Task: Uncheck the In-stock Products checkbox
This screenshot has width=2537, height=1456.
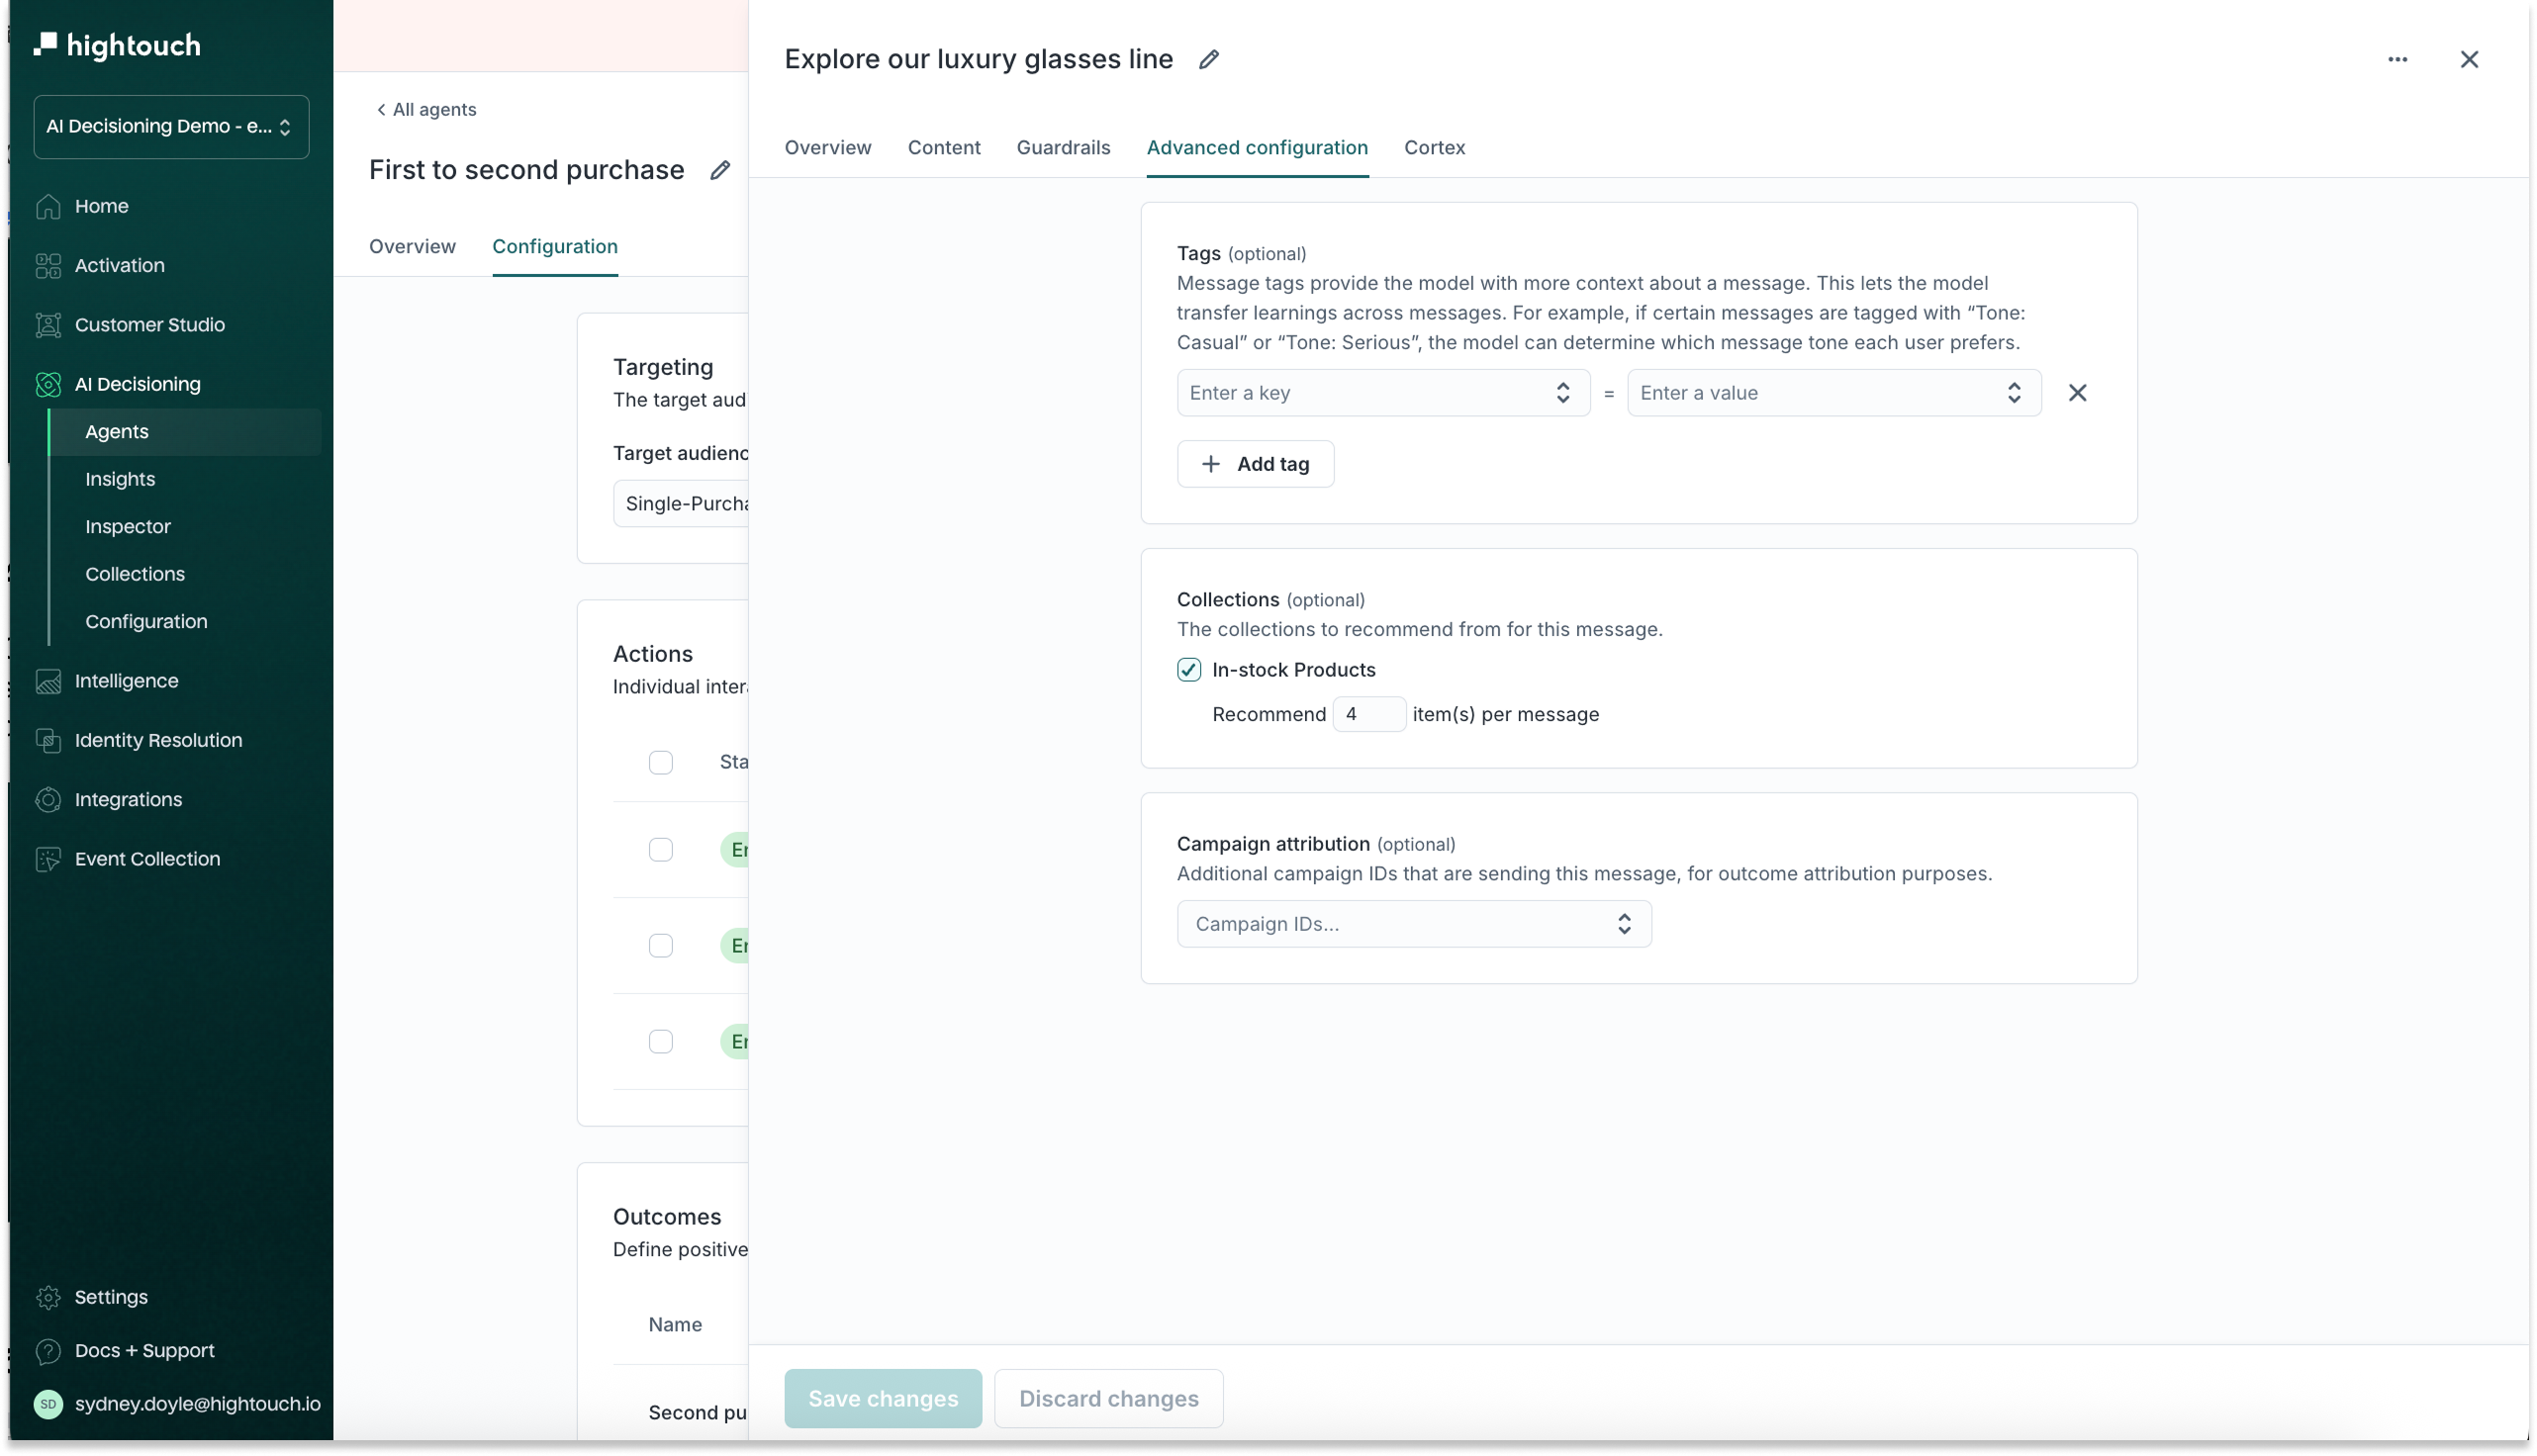Action: 1188,670
